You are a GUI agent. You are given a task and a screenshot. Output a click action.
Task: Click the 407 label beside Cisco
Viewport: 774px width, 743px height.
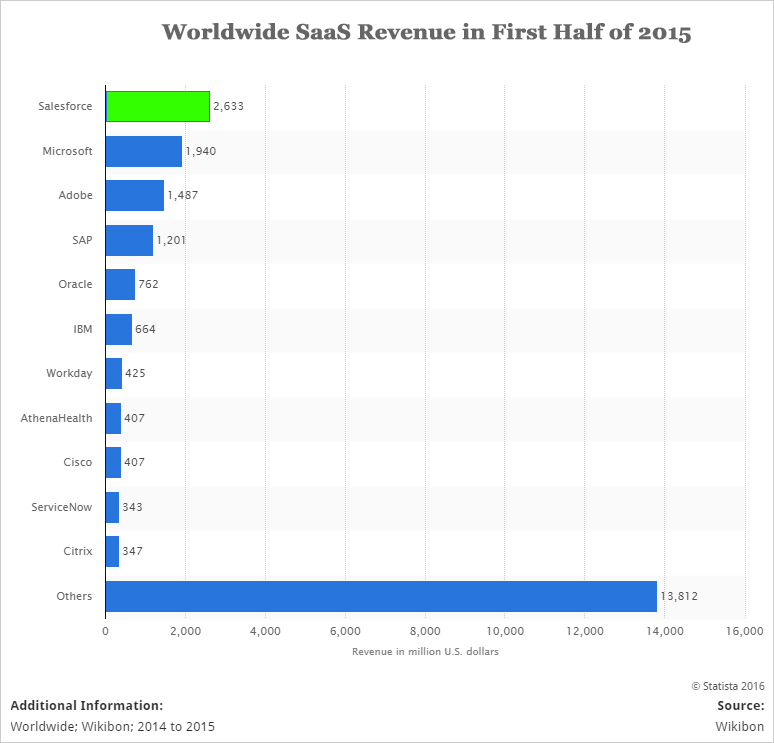[134, 463]
